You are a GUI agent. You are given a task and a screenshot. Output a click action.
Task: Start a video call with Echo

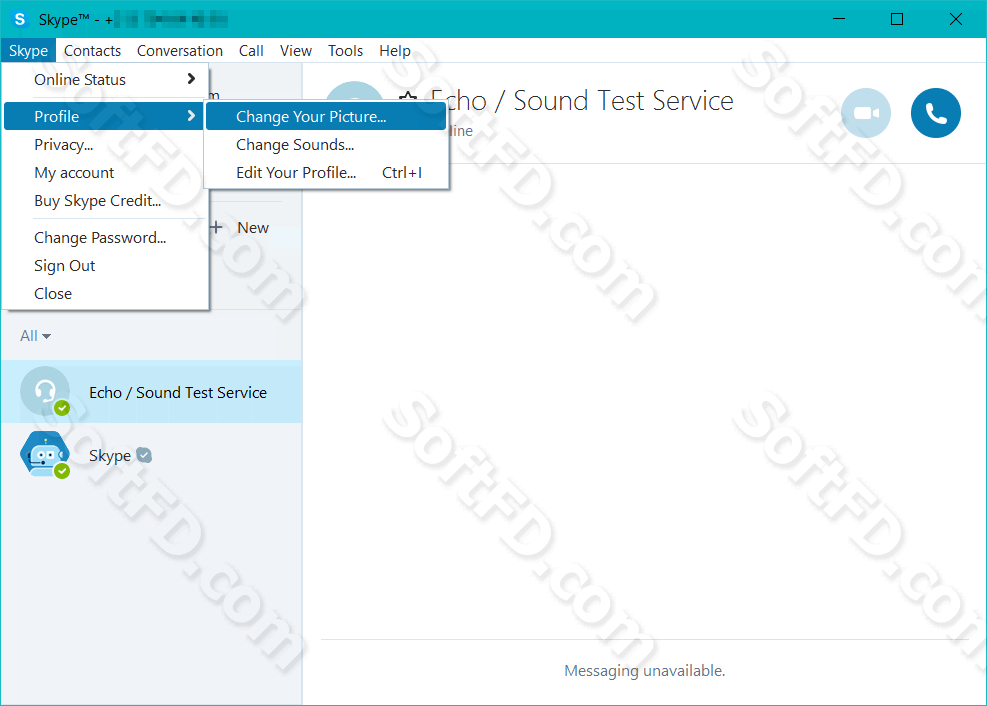tap(866, 113)
